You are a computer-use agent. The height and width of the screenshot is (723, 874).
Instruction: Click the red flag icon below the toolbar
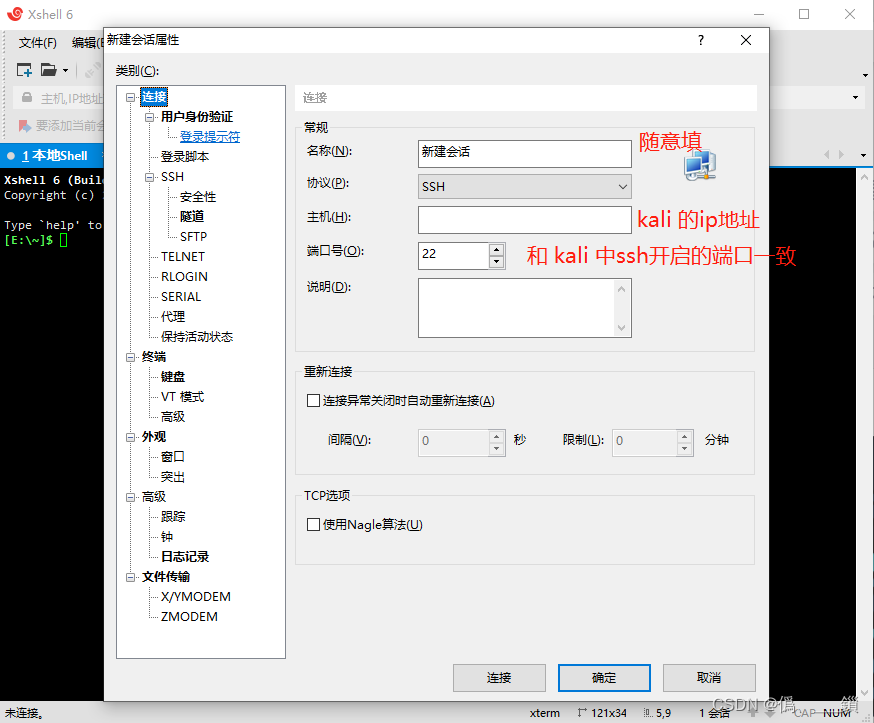[x=22, y=124]
